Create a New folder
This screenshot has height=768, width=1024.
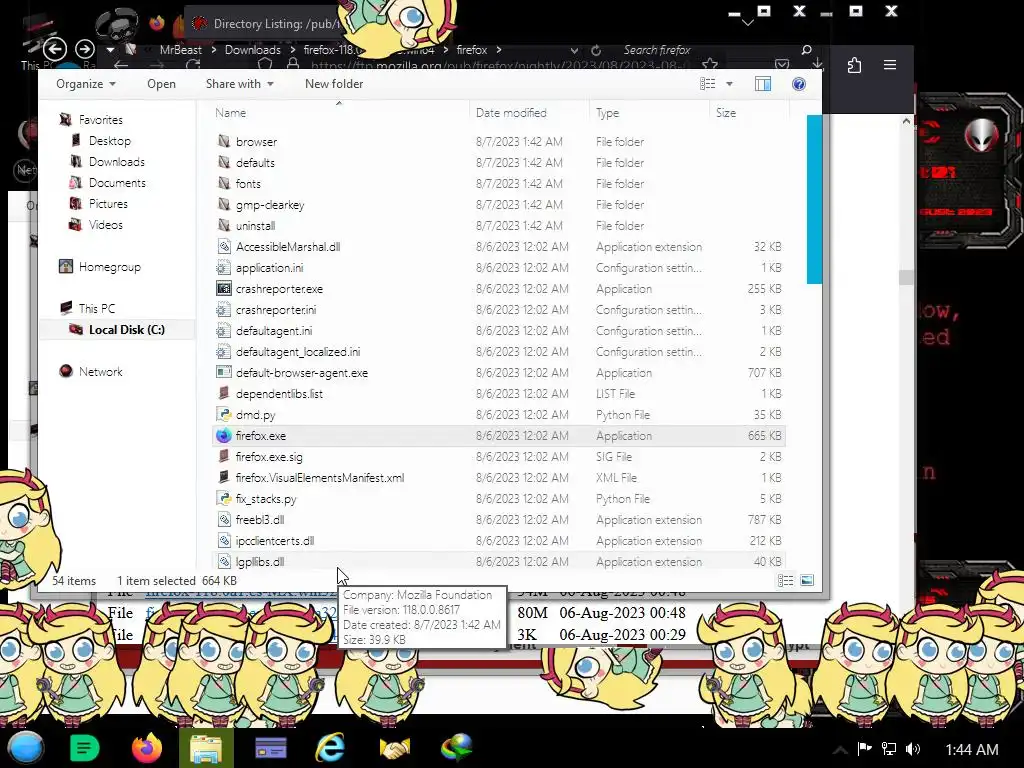[x=334, y=84]
